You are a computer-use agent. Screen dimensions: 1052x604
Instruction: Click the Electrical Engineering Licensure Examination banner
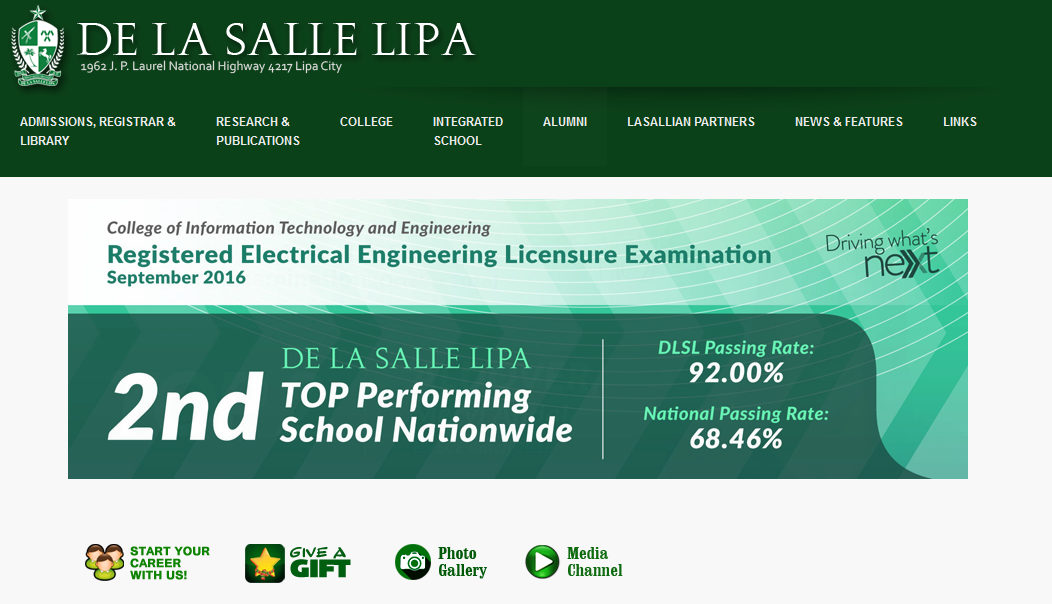click(x=518, y=339)
